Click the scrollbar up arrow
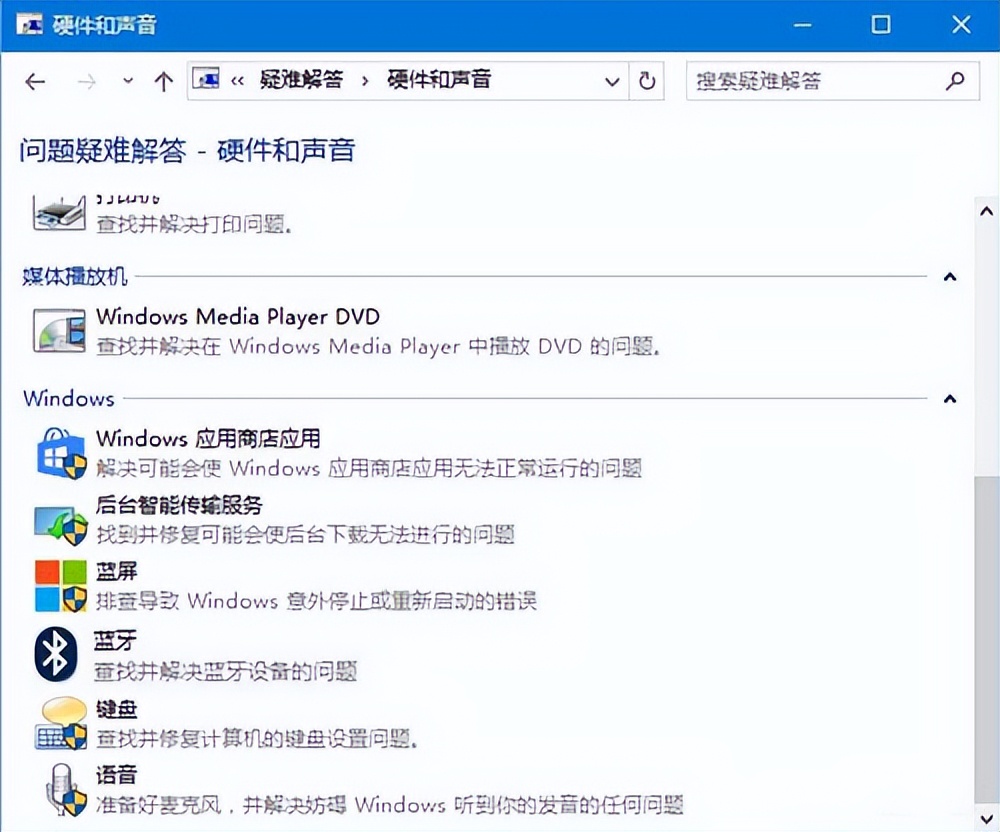The image size is (1000, 832). point(987,211)
